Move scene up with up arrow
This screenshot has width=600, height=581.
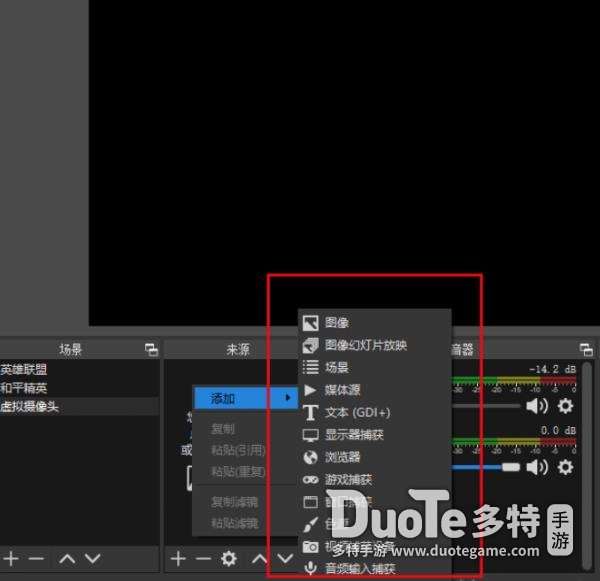tap(67, 559)
